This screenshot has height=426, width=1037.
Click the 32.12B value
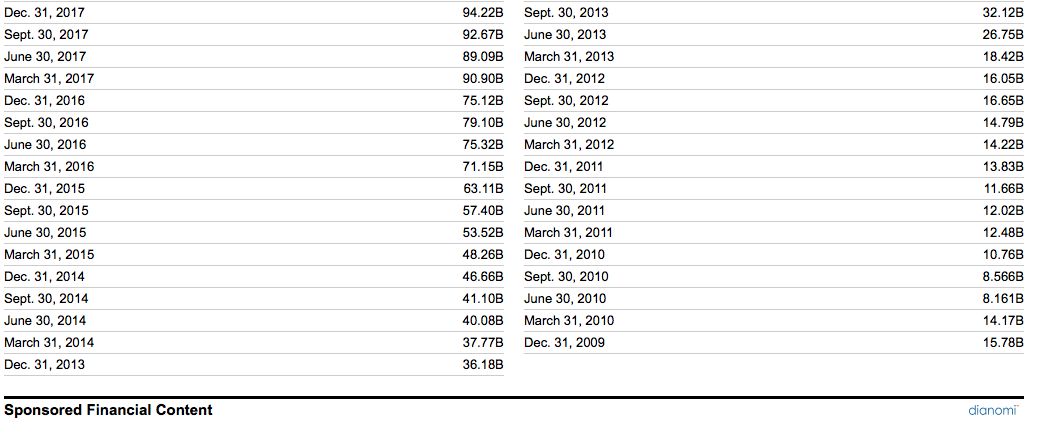[x=1003, y=13]
